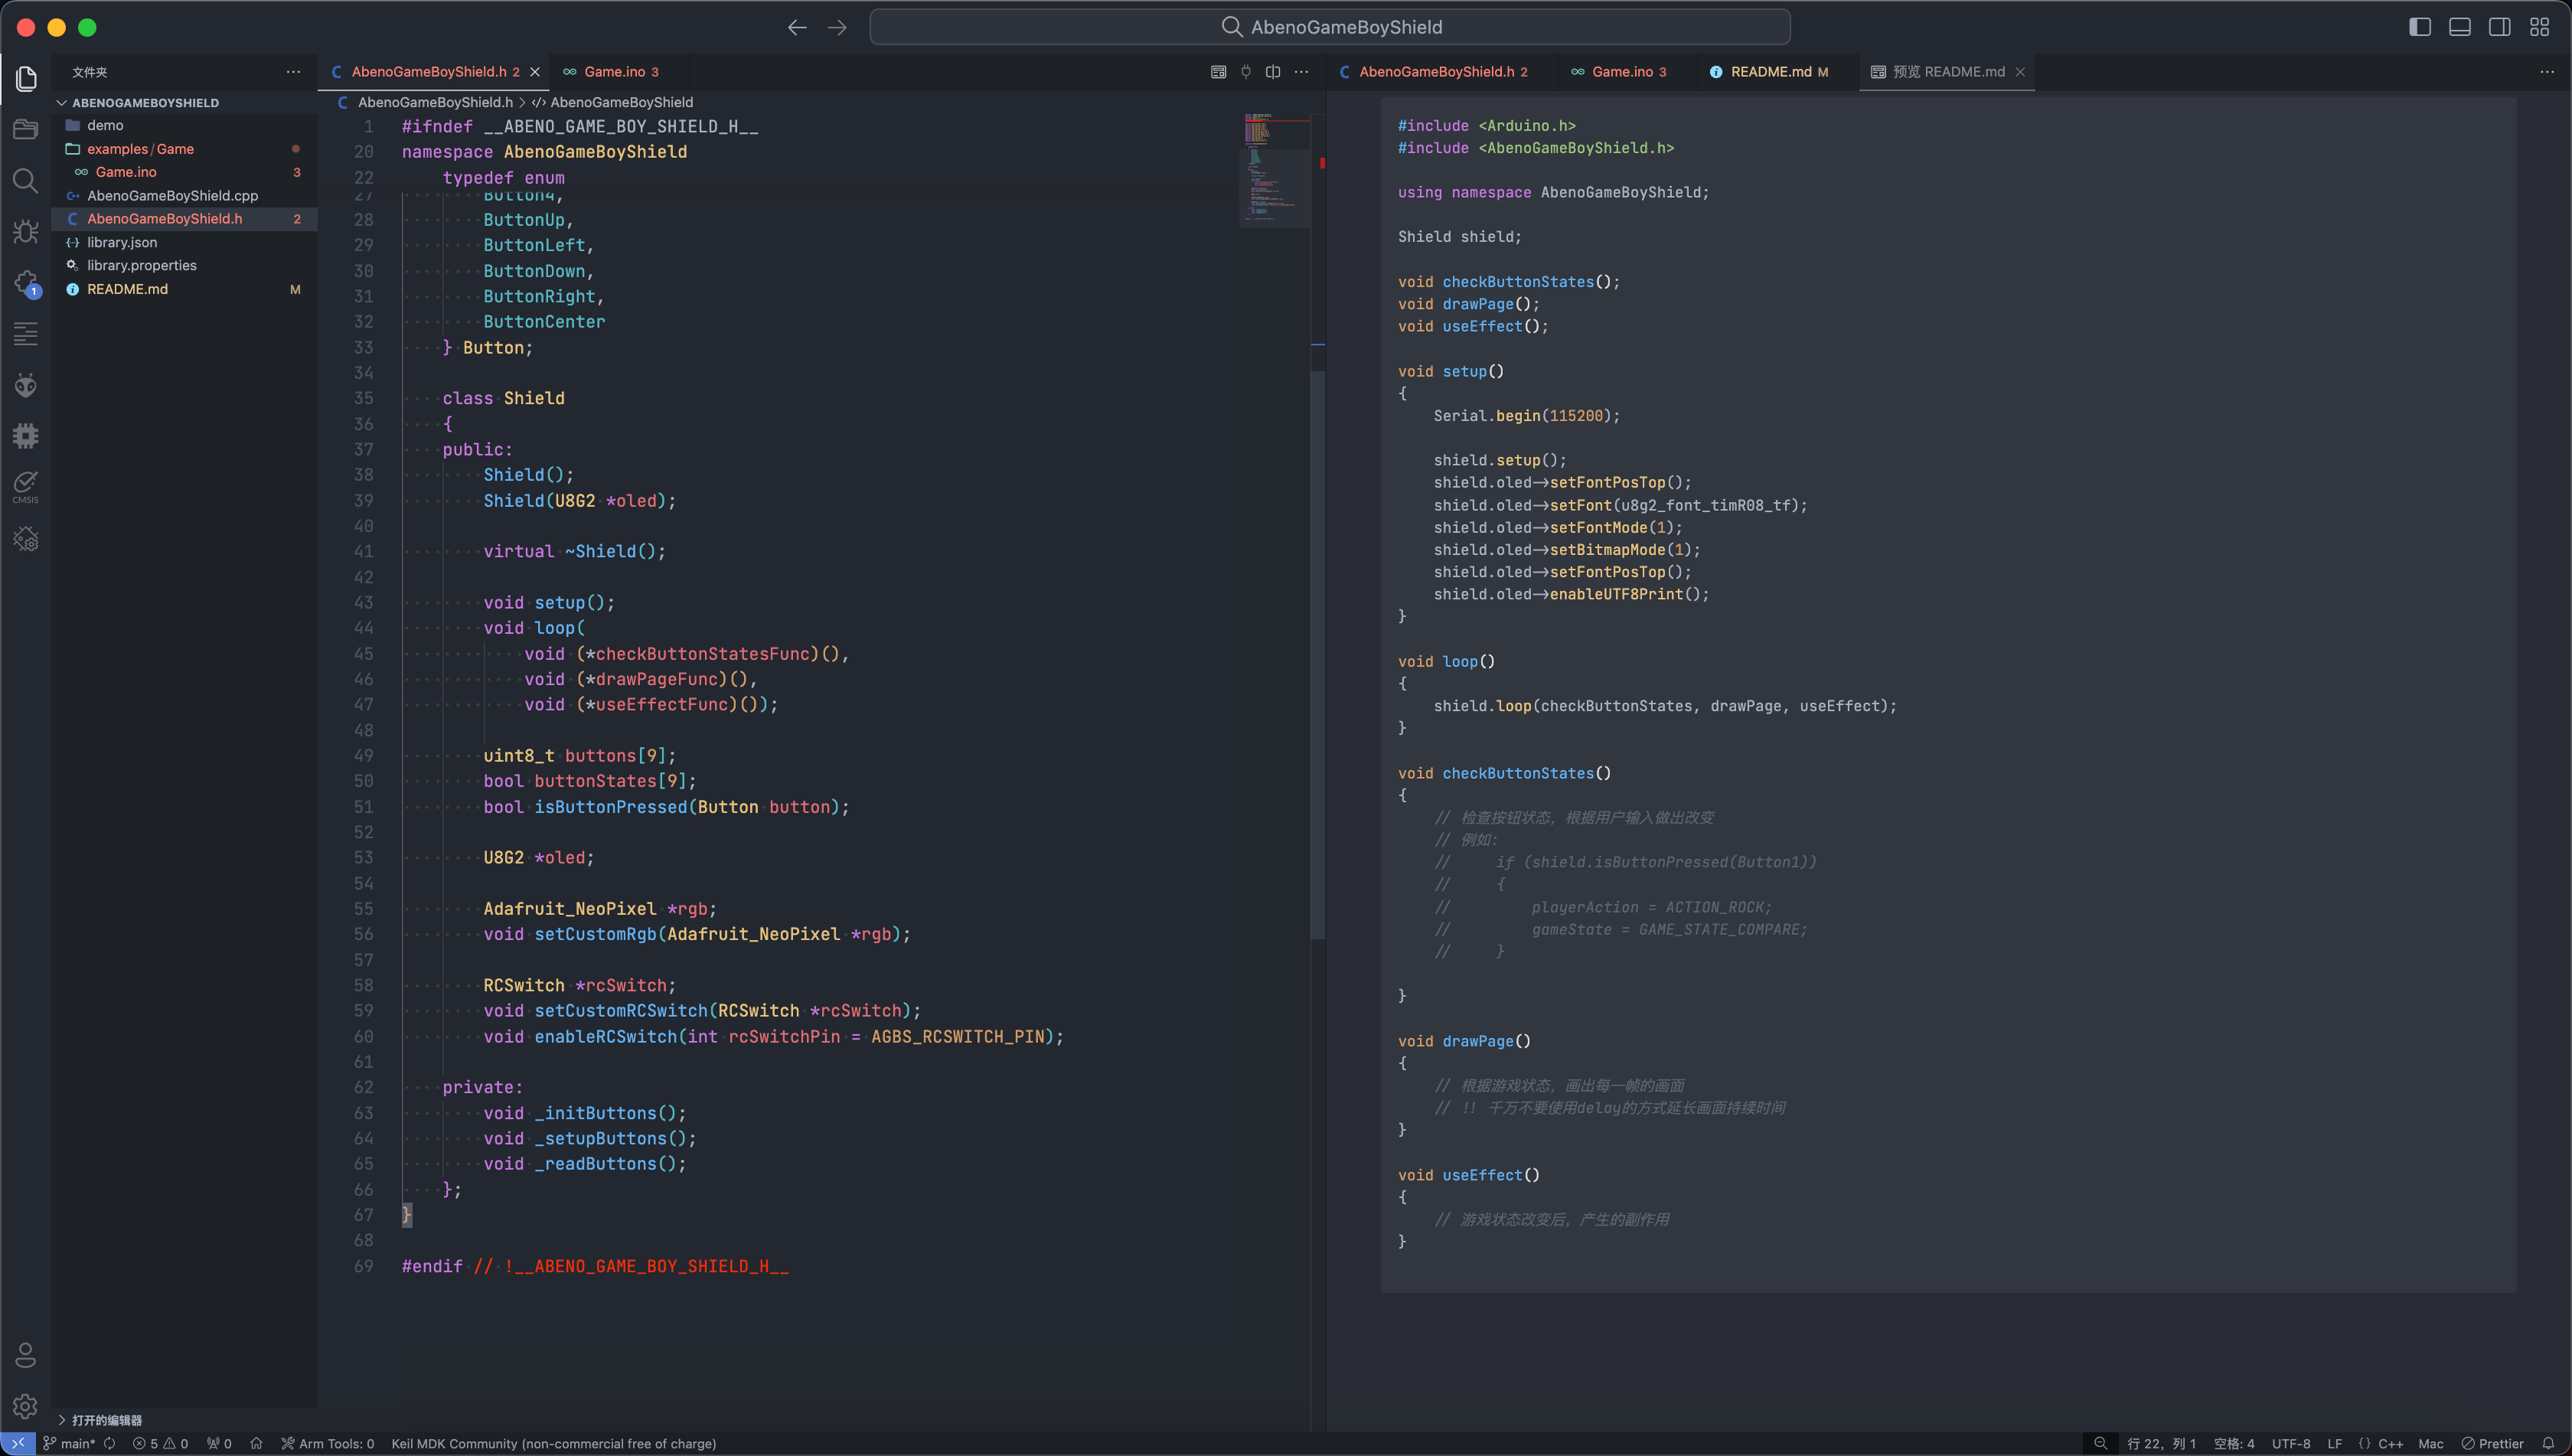Viewport: 2572px width, 1456px height.
Task: Click the split editor icon in left group
Action: 1273,72
